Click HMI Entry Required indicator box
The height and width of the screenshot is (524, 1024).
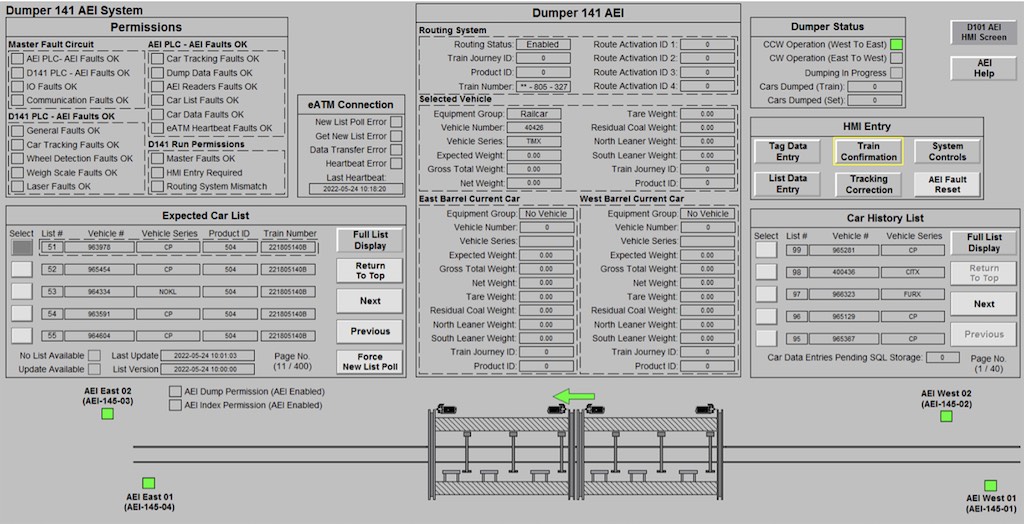click(x=157, y=172)
